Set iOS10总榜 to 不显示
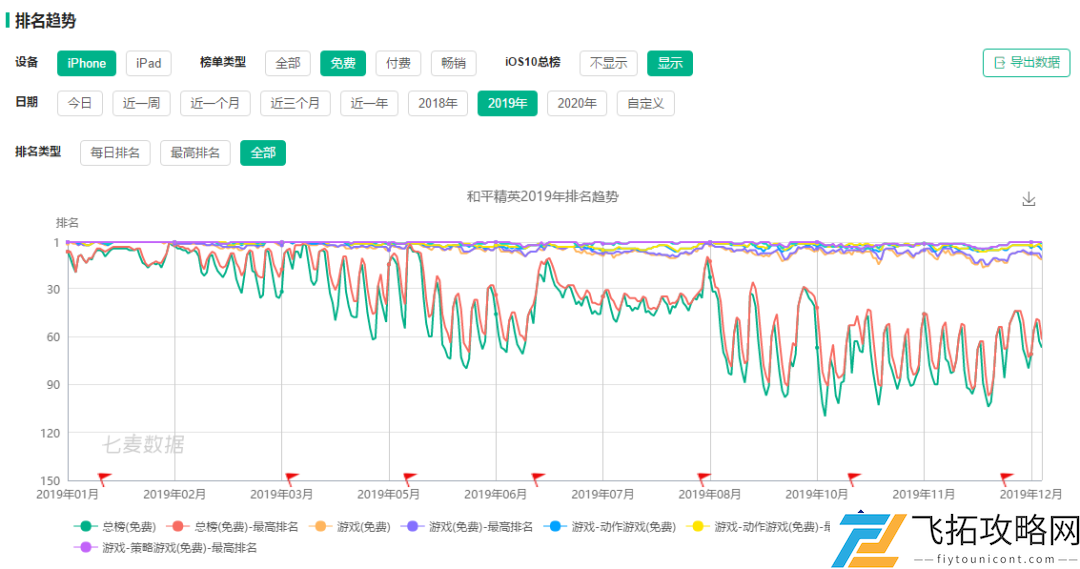The image size is (1080, 569). point(608,63)
